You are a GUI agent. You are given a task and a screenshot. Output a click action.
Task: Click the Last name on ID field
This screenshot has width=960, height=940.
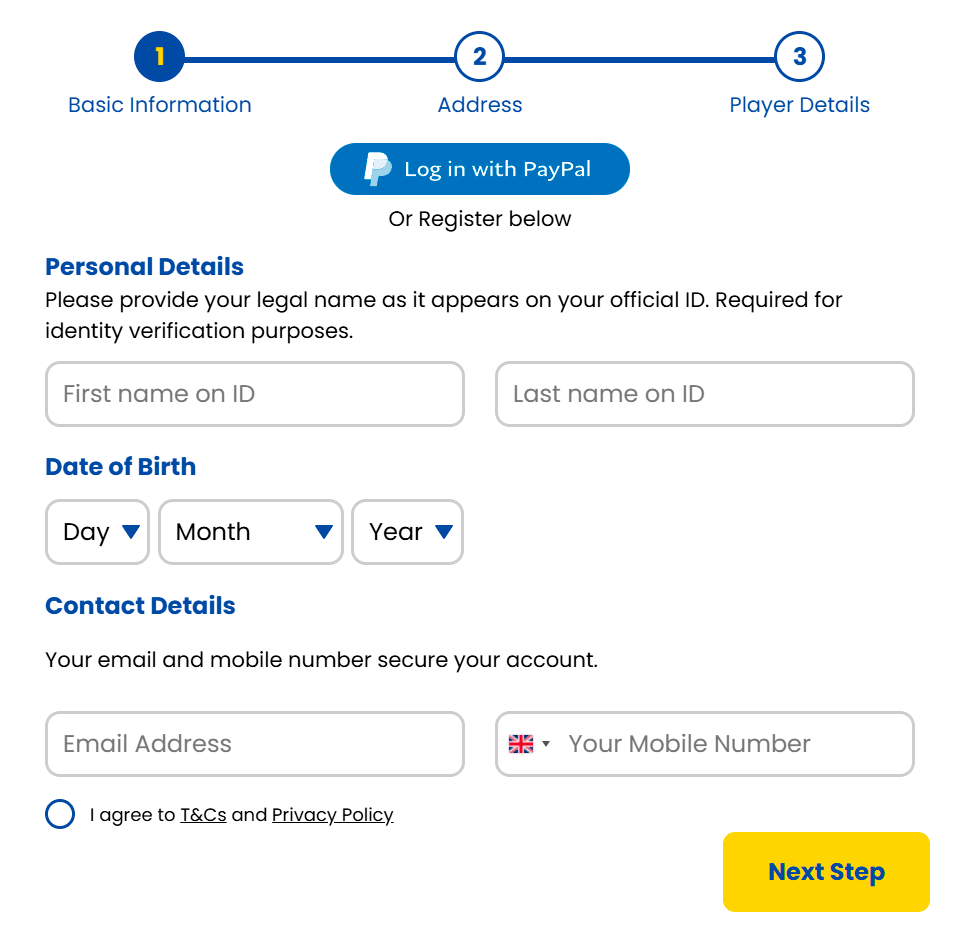pos(704,394)
